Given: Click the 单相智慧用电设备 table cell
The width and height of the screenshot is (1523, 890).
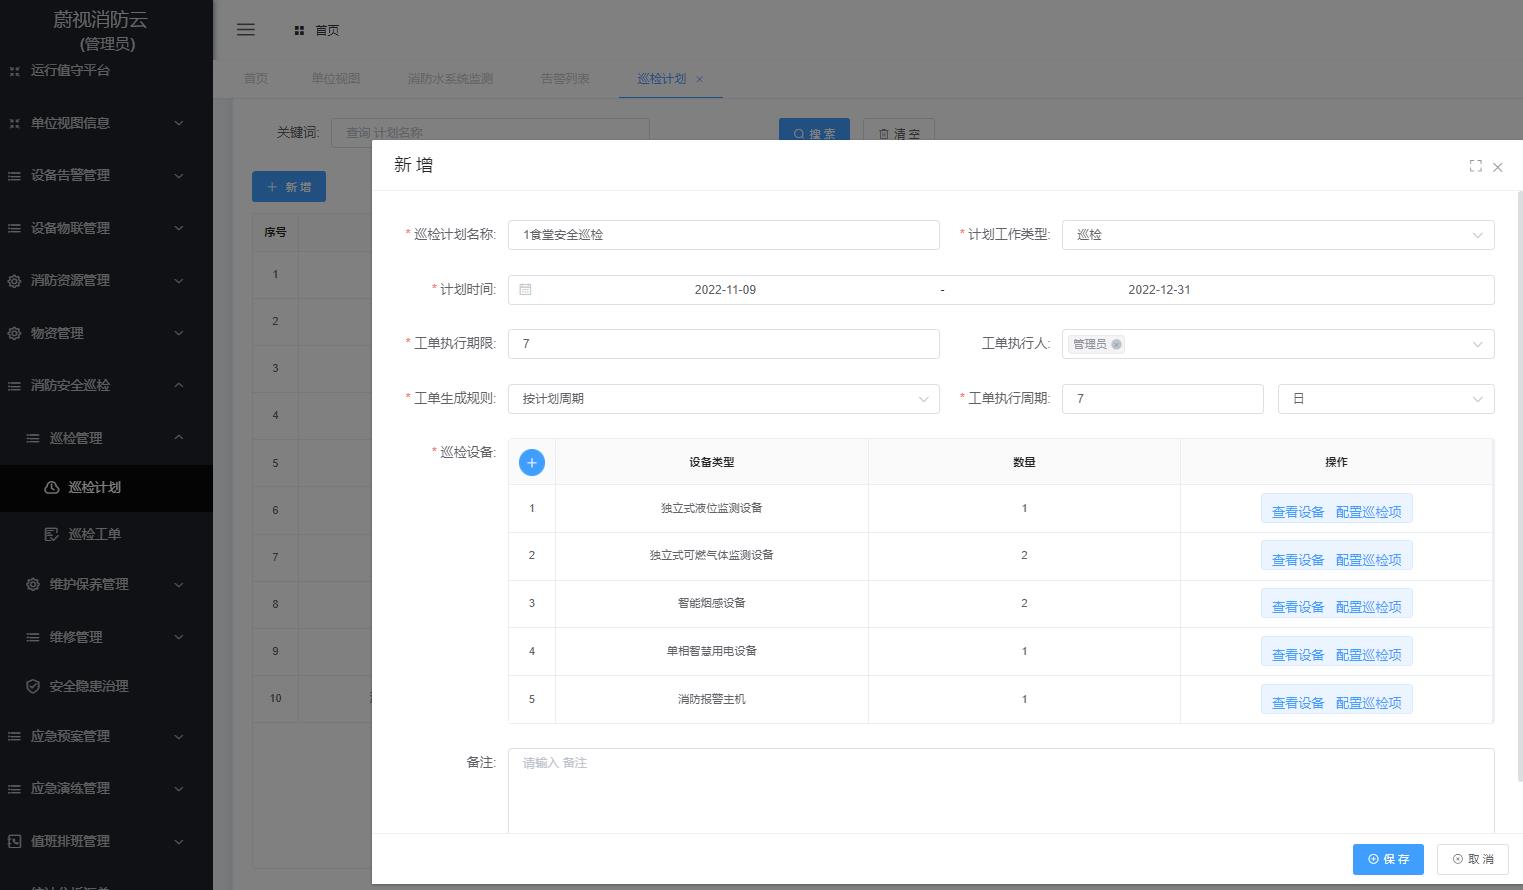Looking at the screenshot, I should tap(711, 652).
